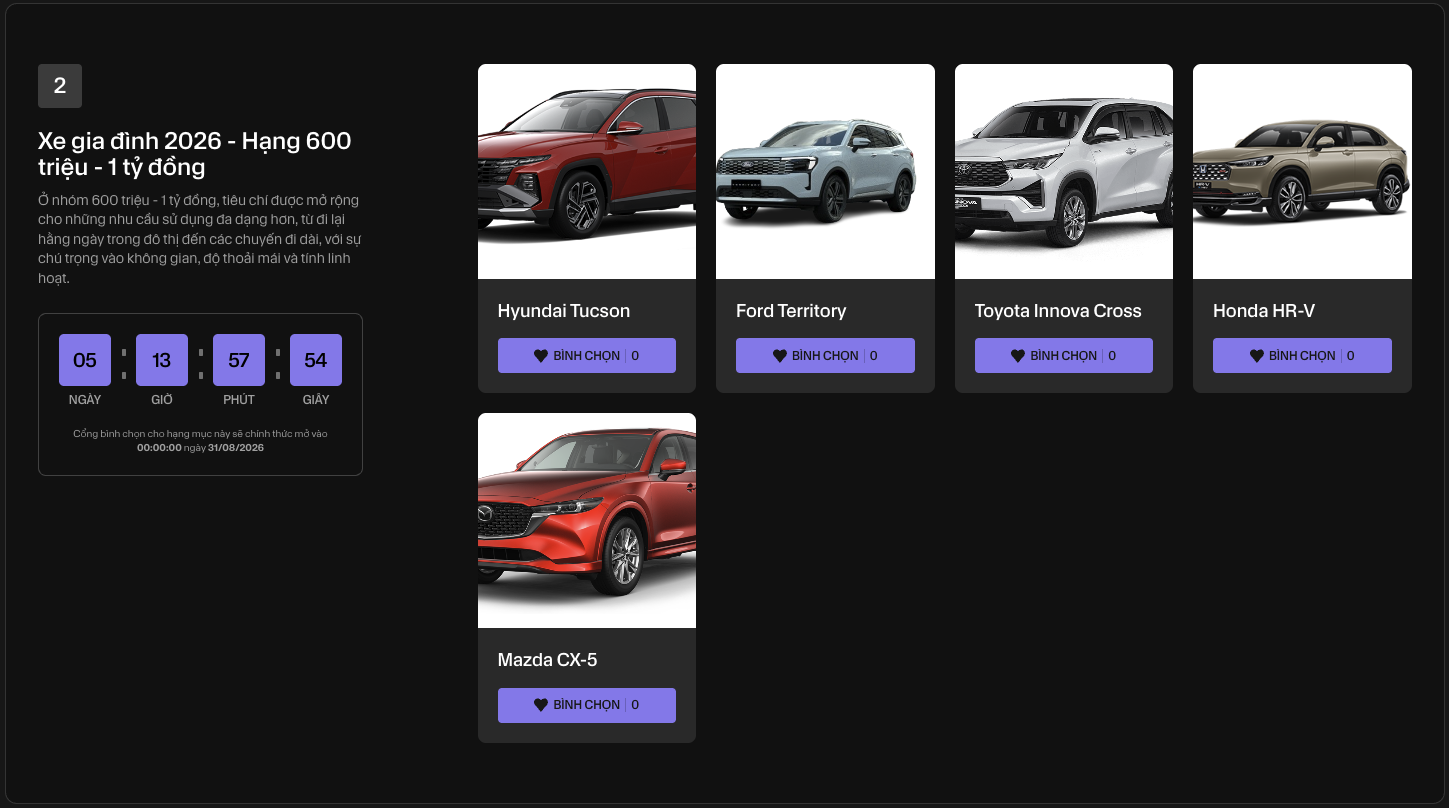Open the Mazda CX-5 car photo
The image size is (1449, 808).
coord(587,521)
